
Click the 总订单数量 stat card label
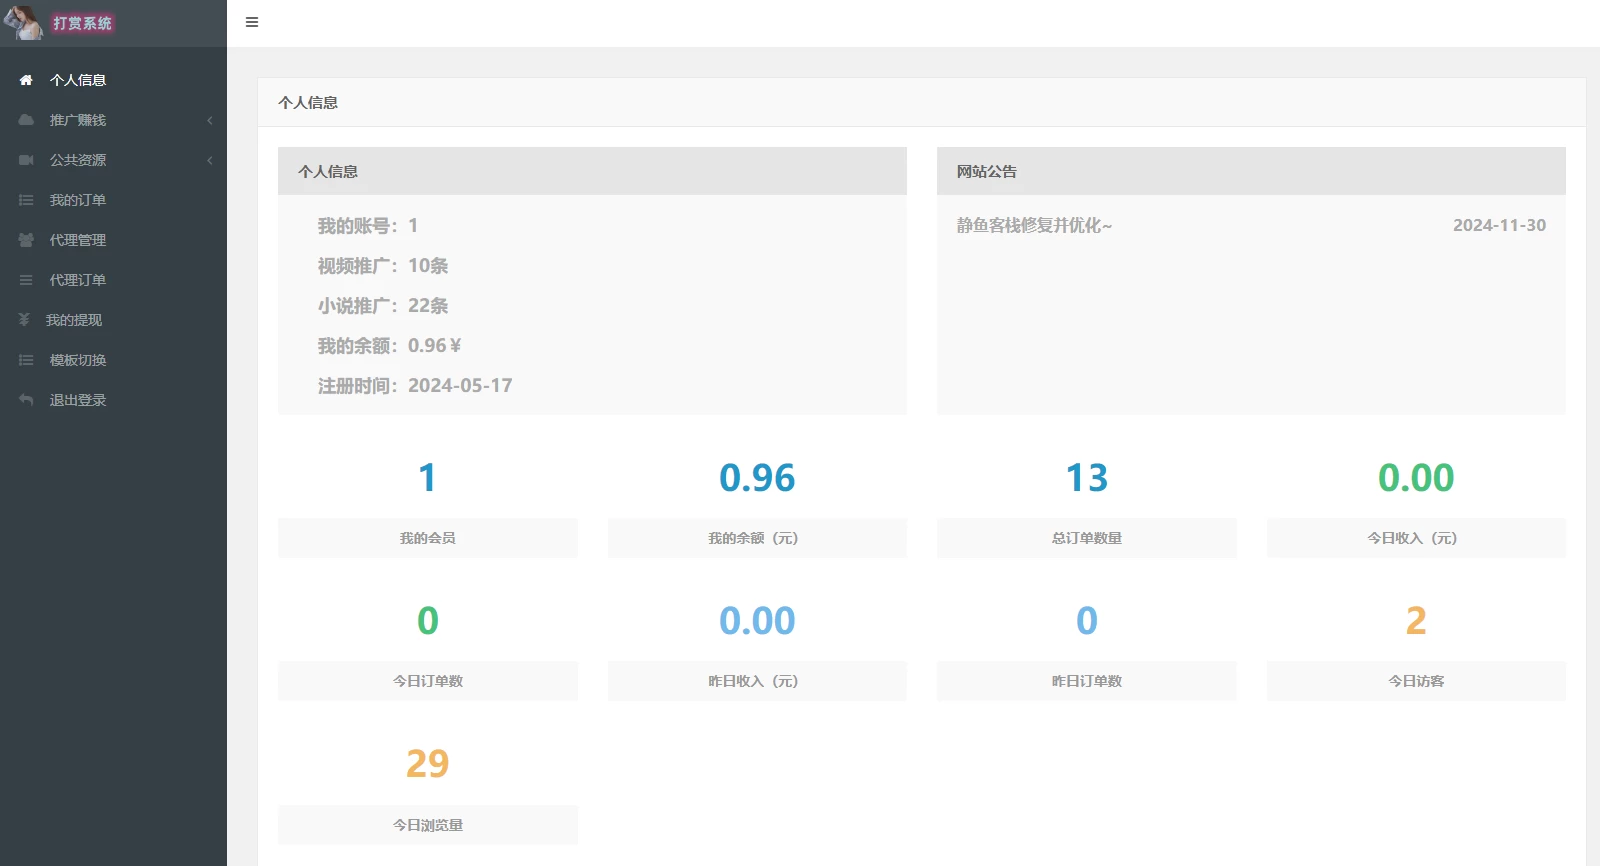pos(1086,538)
